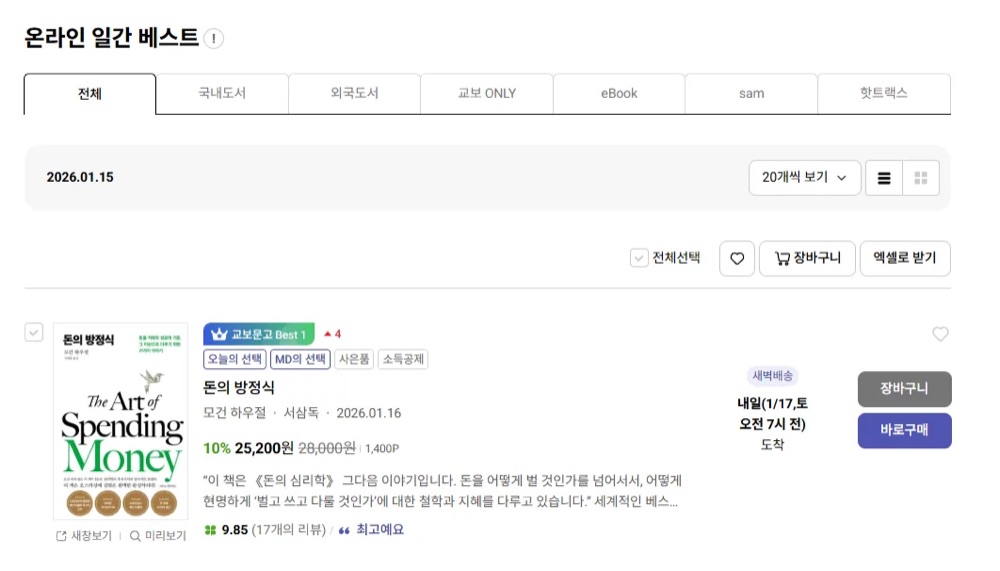The width and height of the screenshot is (1000, 571).
Task: Click the heart wishlist button in toolbar
Action: (737, 258)
